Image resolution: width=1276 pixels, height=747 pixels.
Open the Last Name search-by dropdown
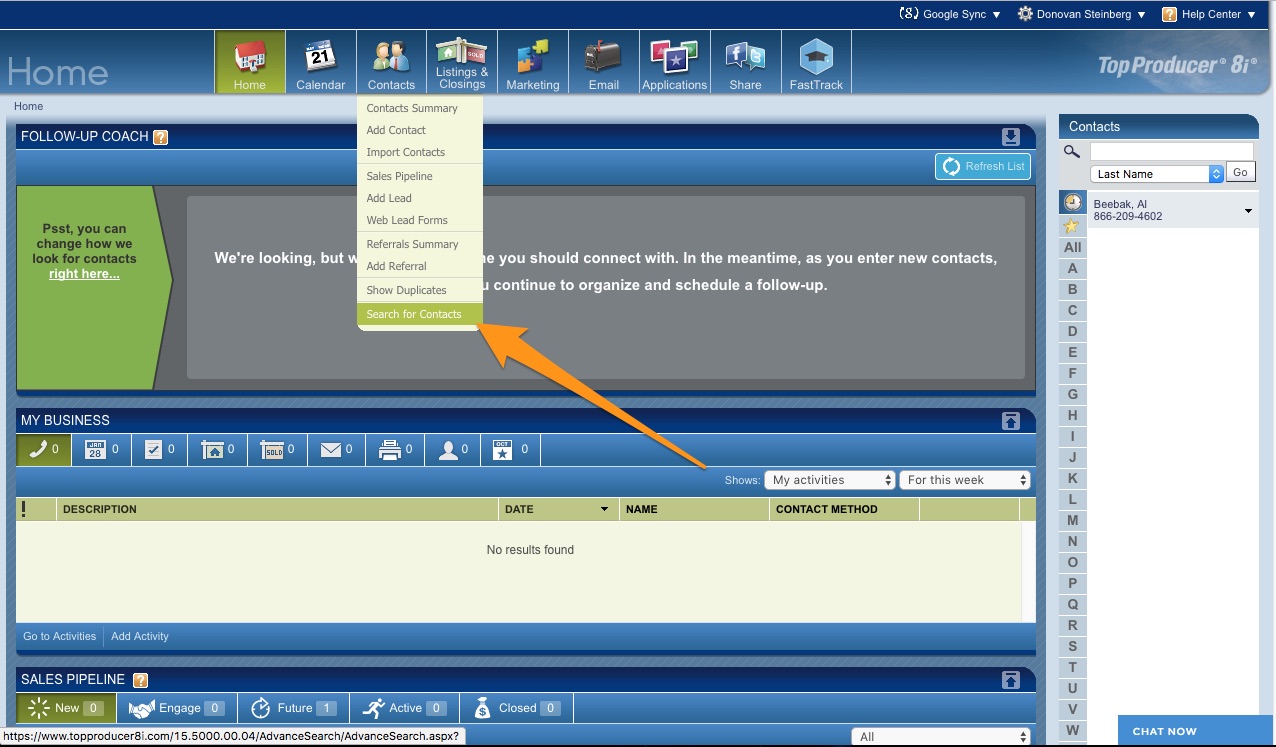tap(1157, 174)
